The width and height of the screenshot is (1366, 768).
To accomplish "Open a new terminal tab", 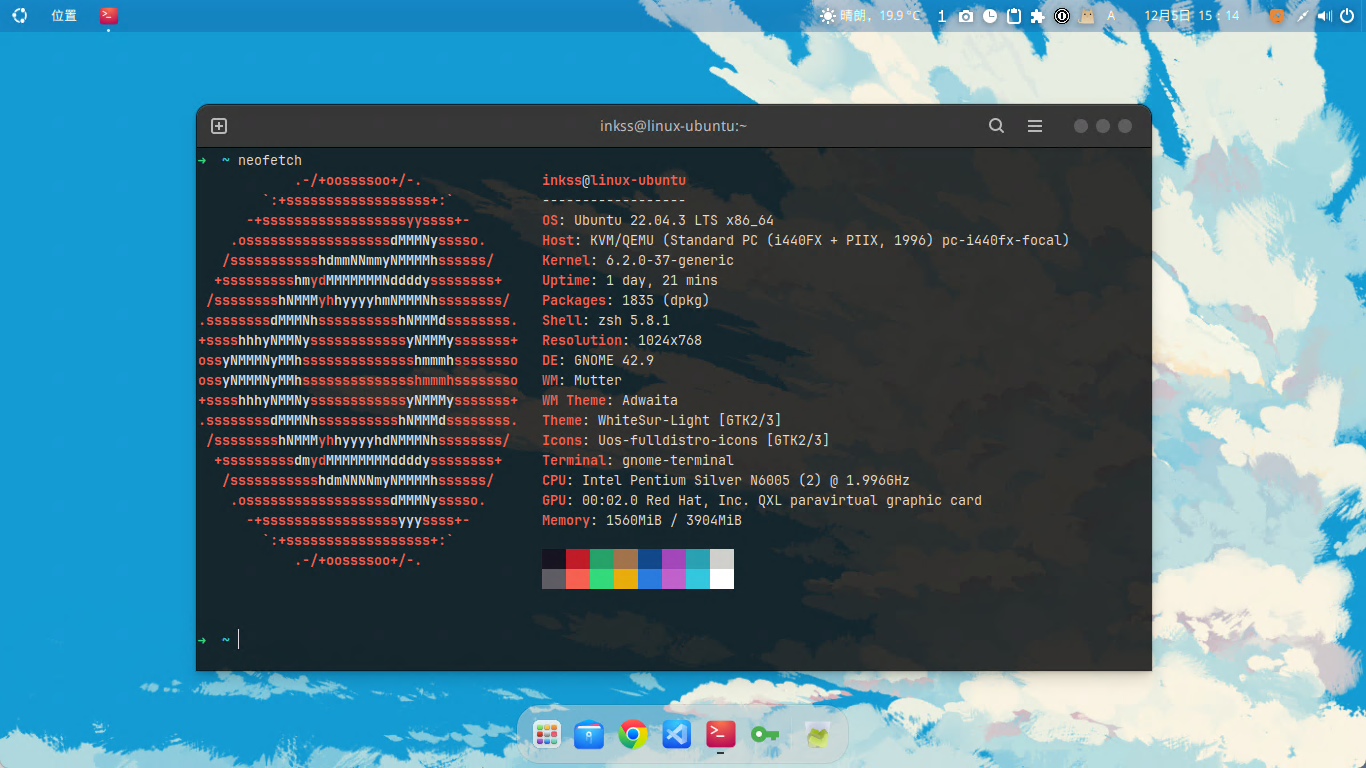I will 219,126.
